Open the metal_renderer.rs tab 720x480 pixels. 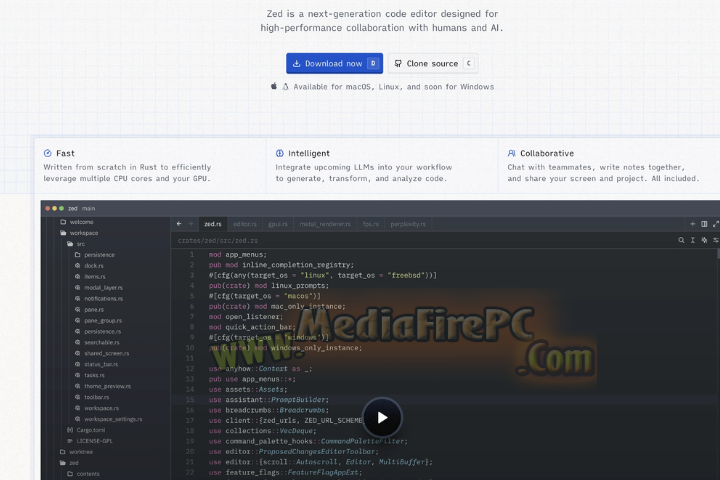(x=325, y=224)
